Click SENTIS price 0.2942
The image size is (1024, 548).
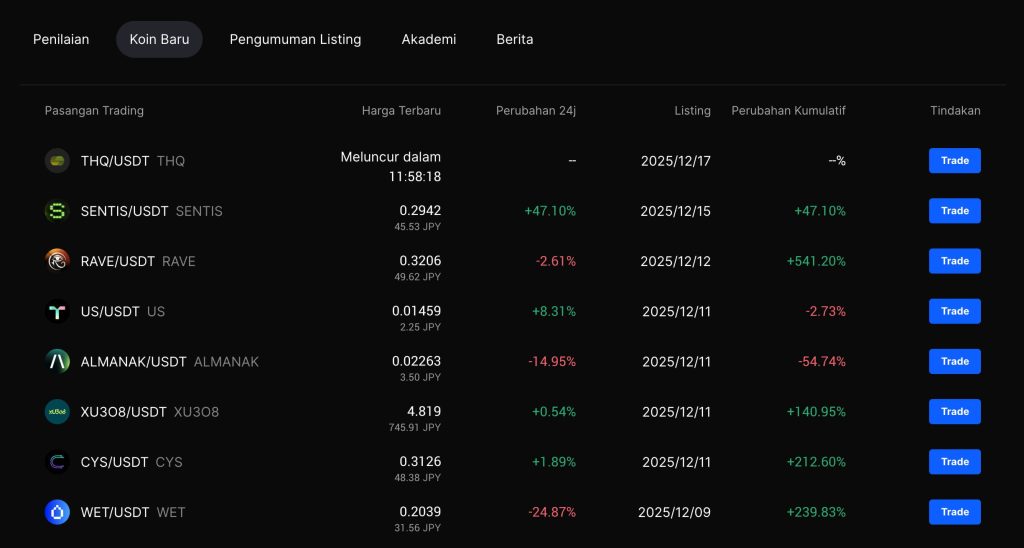(420, 210)
